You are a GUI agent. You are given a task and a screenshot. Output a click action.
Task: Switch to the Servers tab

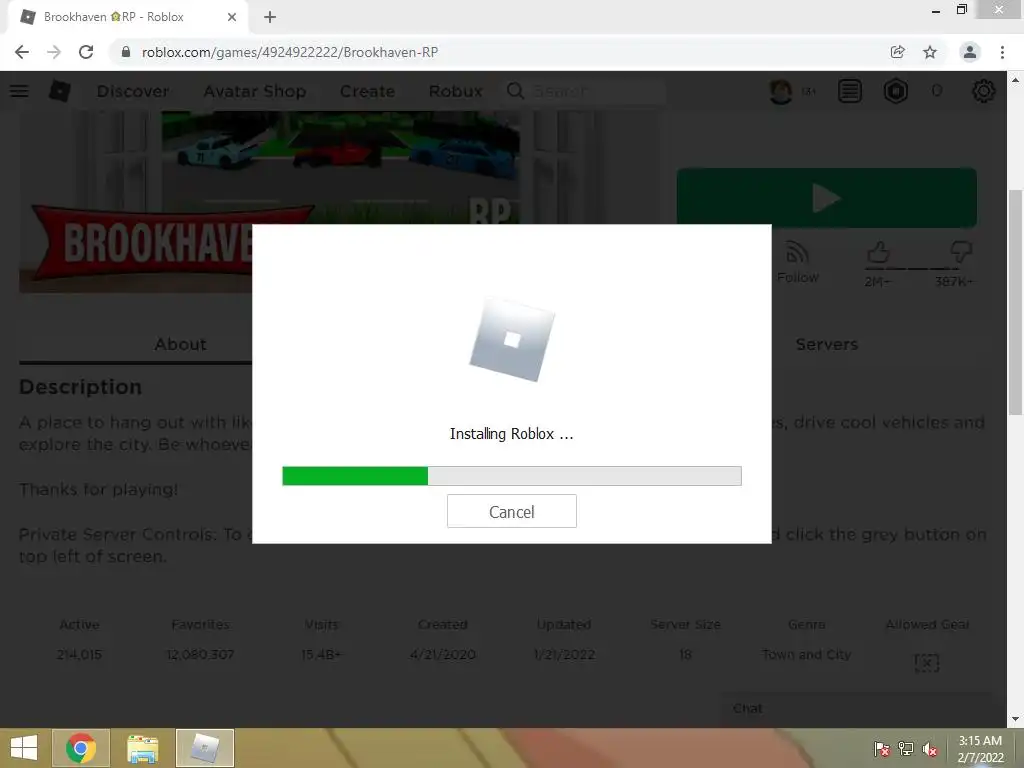coord(827,344)
